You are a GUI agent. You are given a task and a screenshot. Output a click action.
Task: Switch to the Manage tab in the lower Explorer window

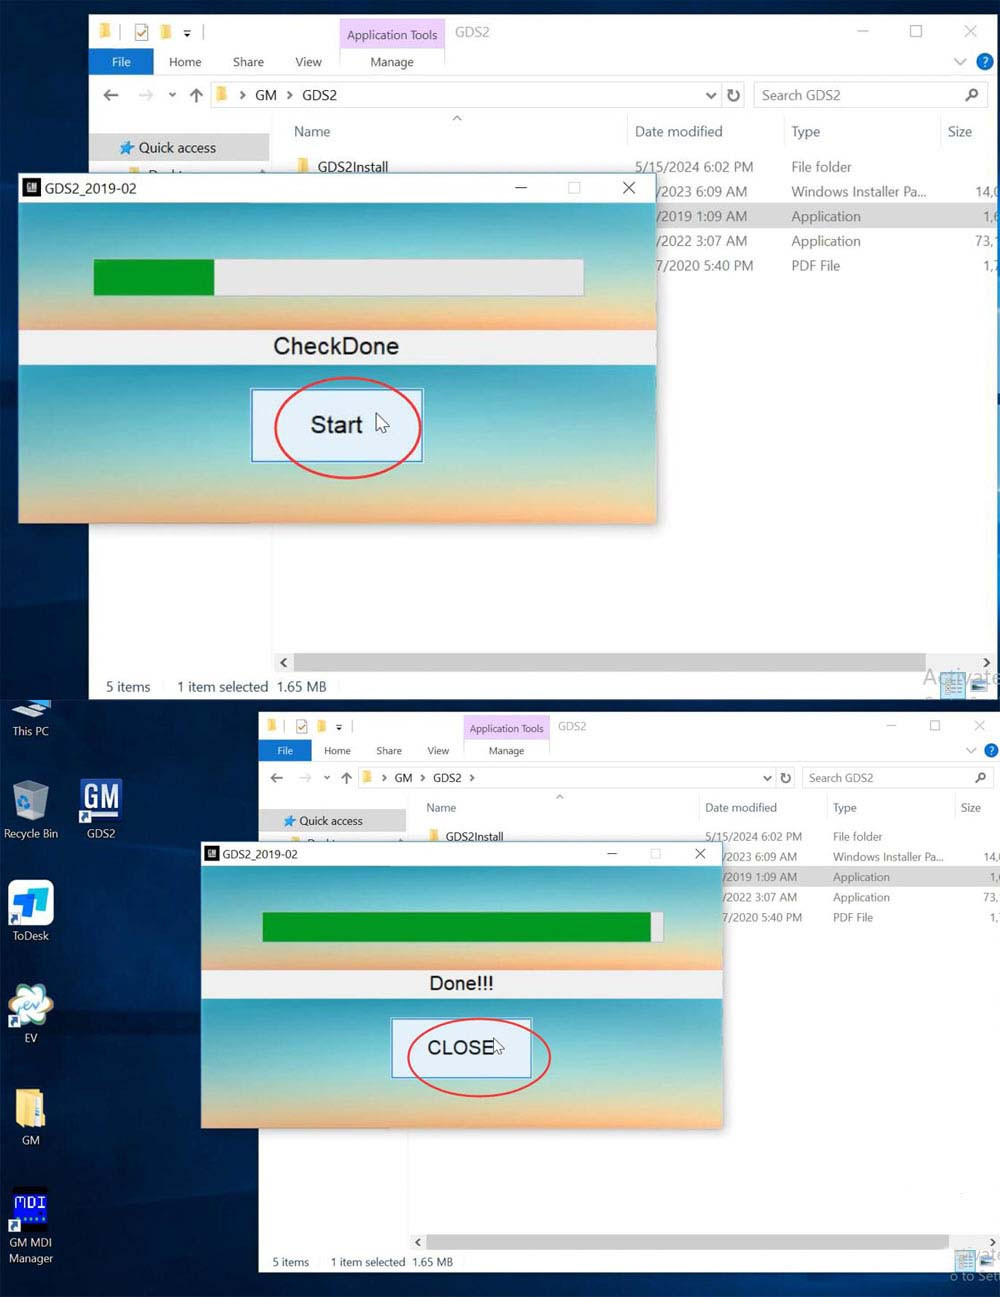click(x=506, y=751)
